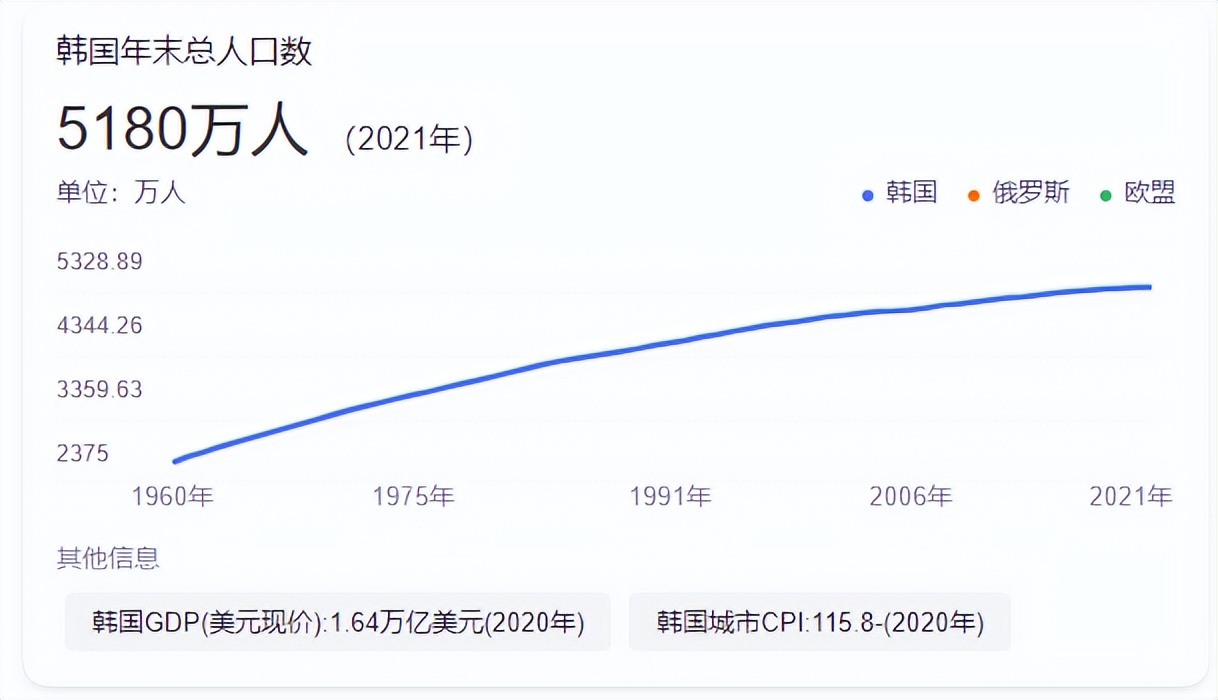Click the green 欧盟 legend dot
1218x700 pixels.
point(1106,195)
